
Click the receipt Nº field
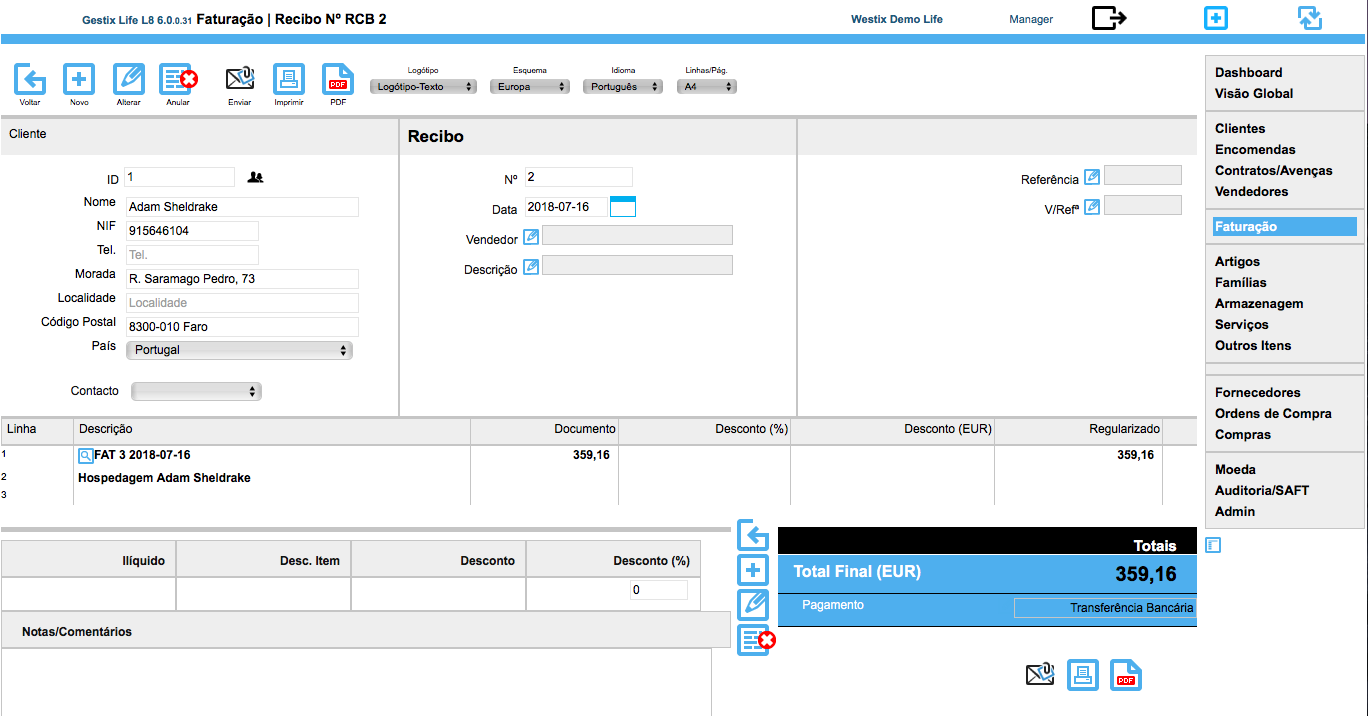point(579,177)
